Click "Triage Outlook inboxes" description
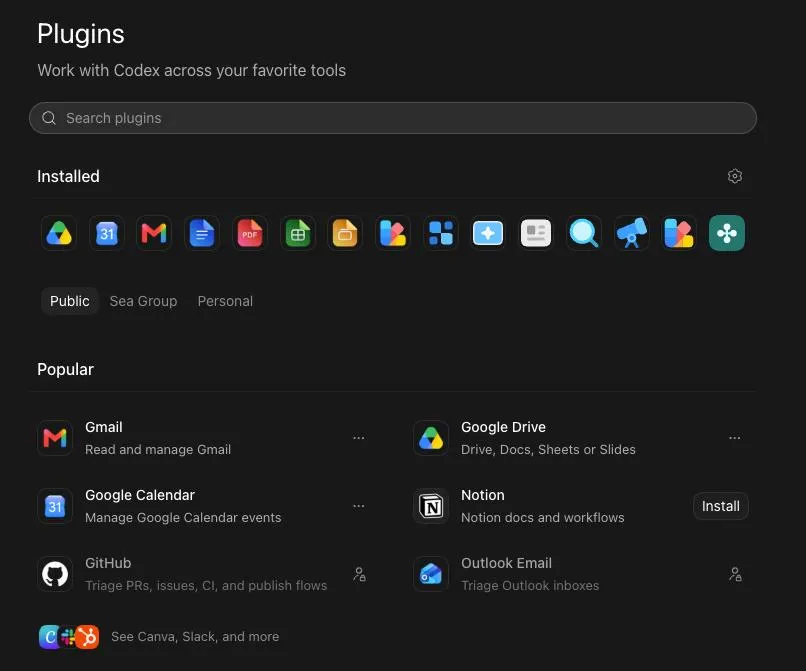806x671 pixels. (530, 586)
